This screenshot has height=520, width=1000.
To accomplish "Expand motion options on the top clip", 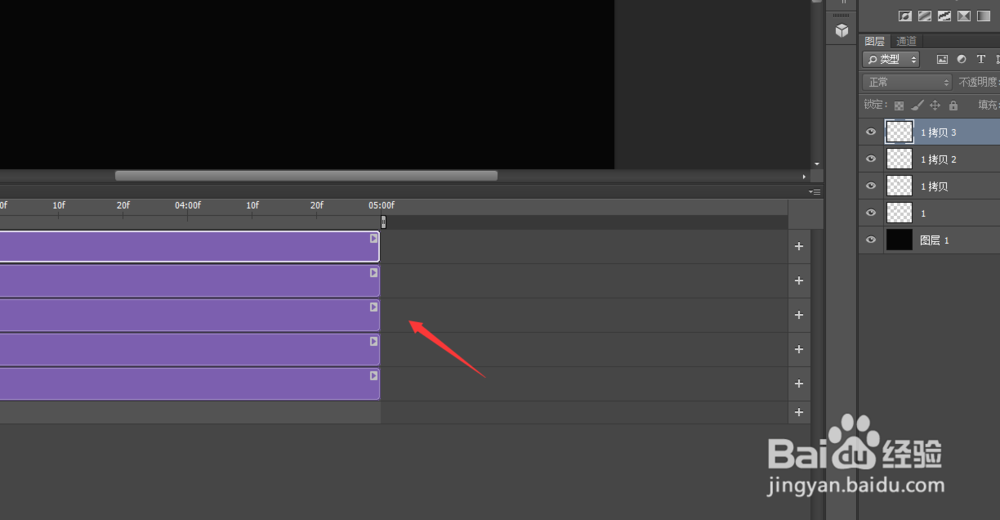I will (x=374, y=238).
